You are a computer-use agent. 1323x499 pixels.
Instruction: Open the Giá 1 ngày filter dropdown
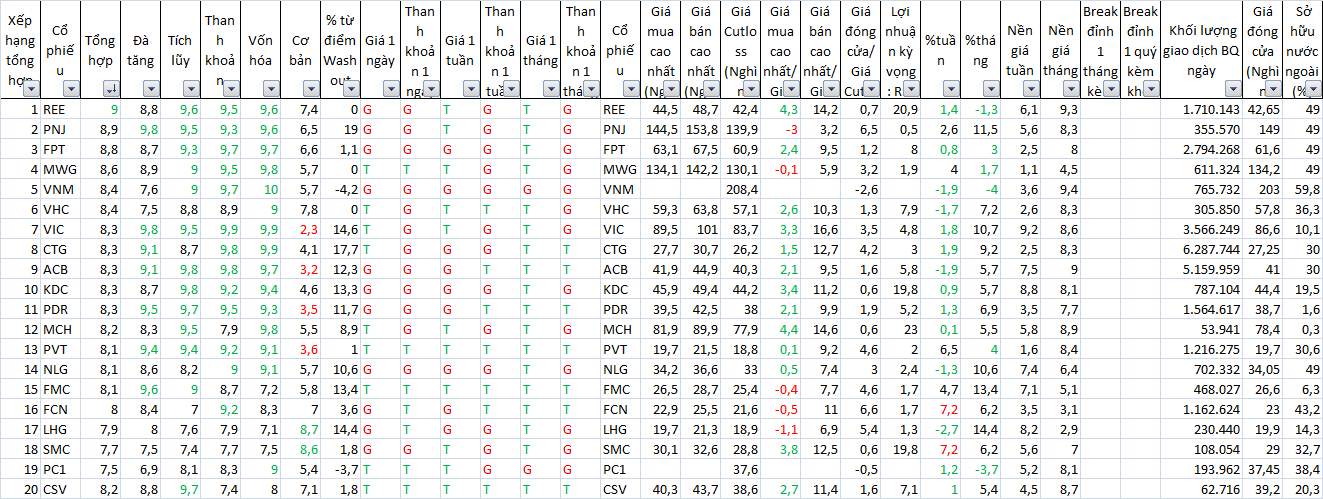point(390,90)
